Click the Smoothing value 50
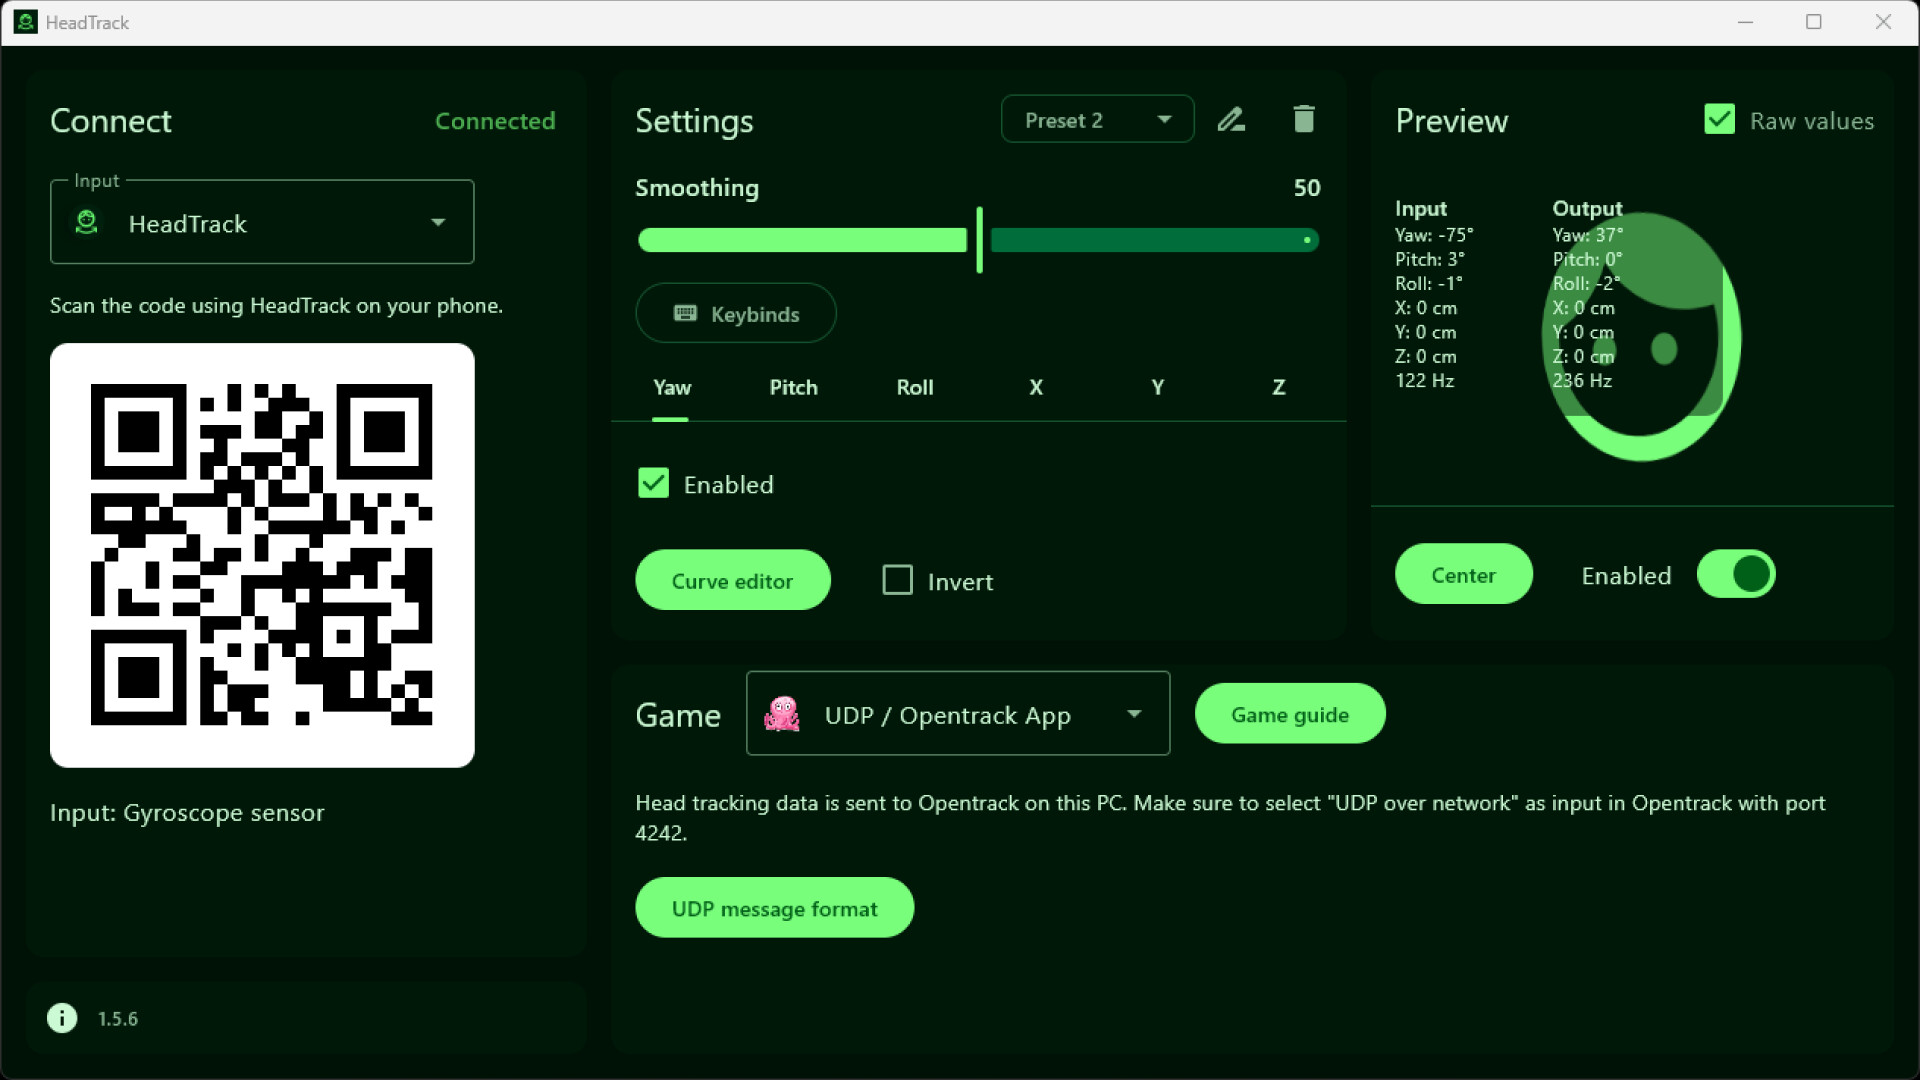 pos(1307,188)
